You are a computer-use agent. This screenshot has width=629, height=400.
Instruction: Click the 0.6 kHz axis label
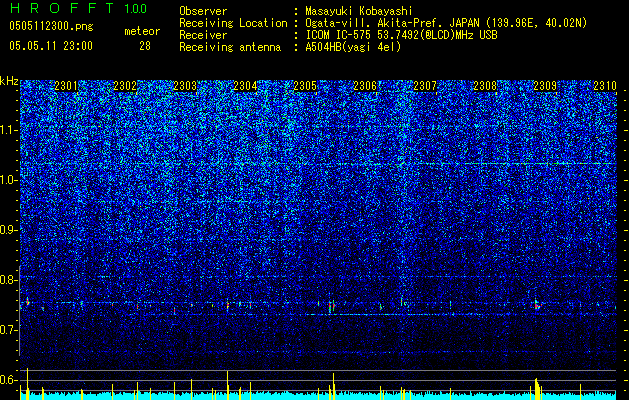tap(9, 380)
